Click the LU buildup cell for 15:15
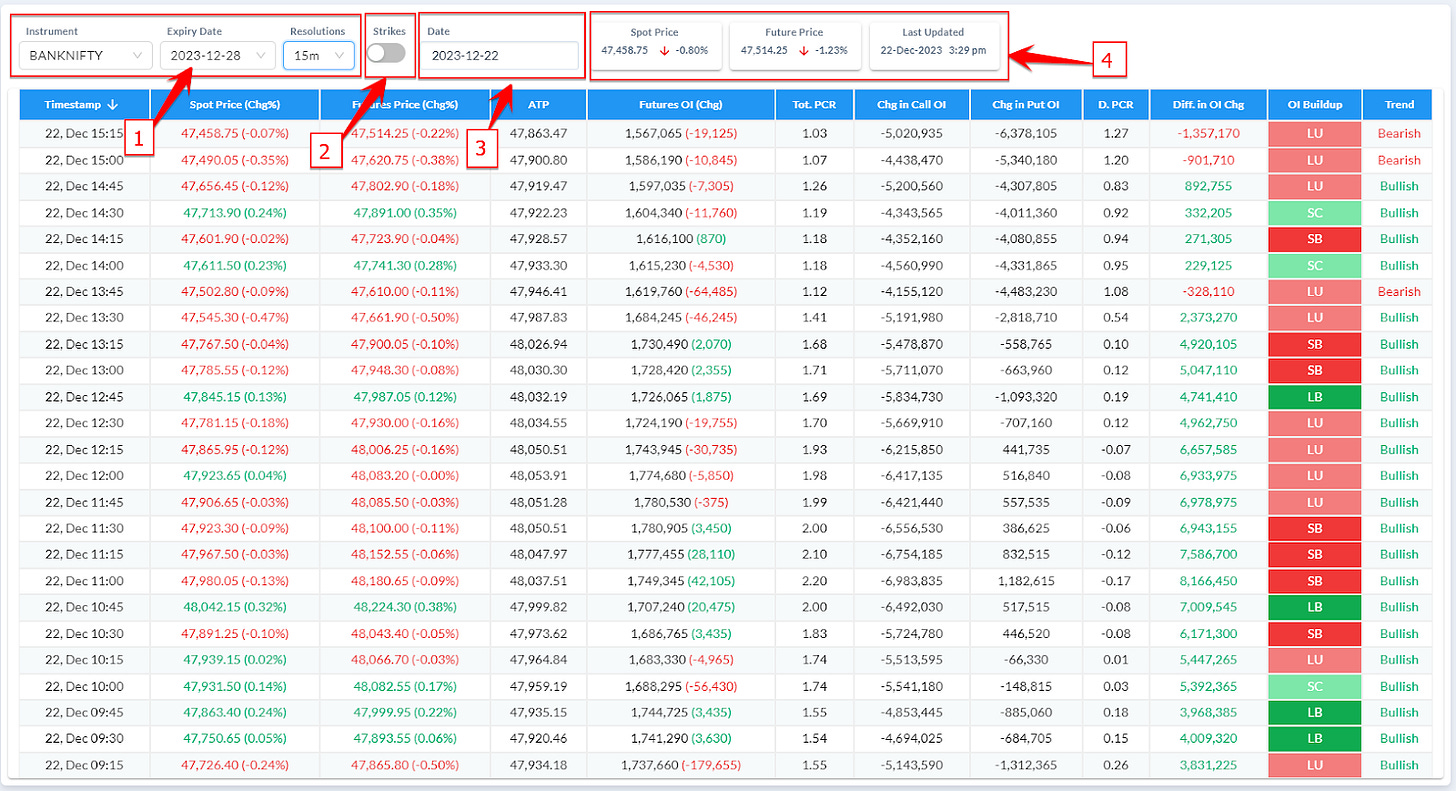This screenshot has width=1456, height=791. (x=1314, y=133)
